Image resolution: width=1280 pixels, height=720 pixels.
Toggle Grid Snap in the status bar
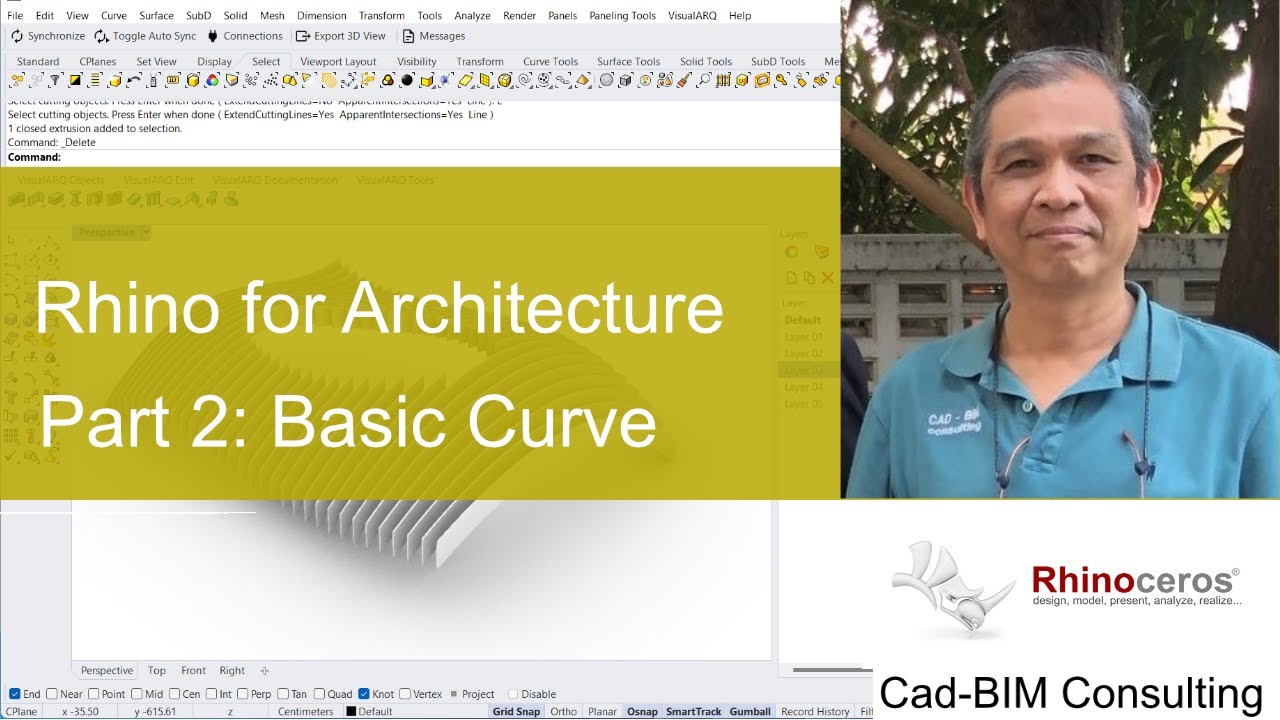tap(516, 712)
